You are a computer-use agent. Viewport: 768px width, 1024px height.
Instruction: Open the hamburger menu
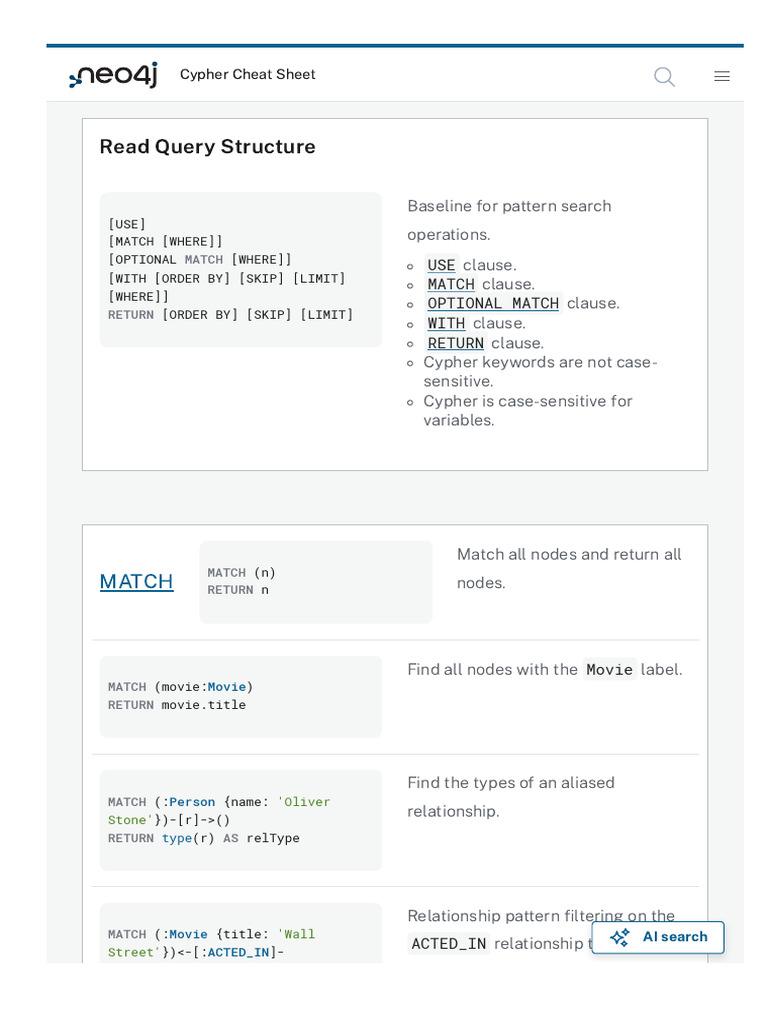[x=722, y=77]
